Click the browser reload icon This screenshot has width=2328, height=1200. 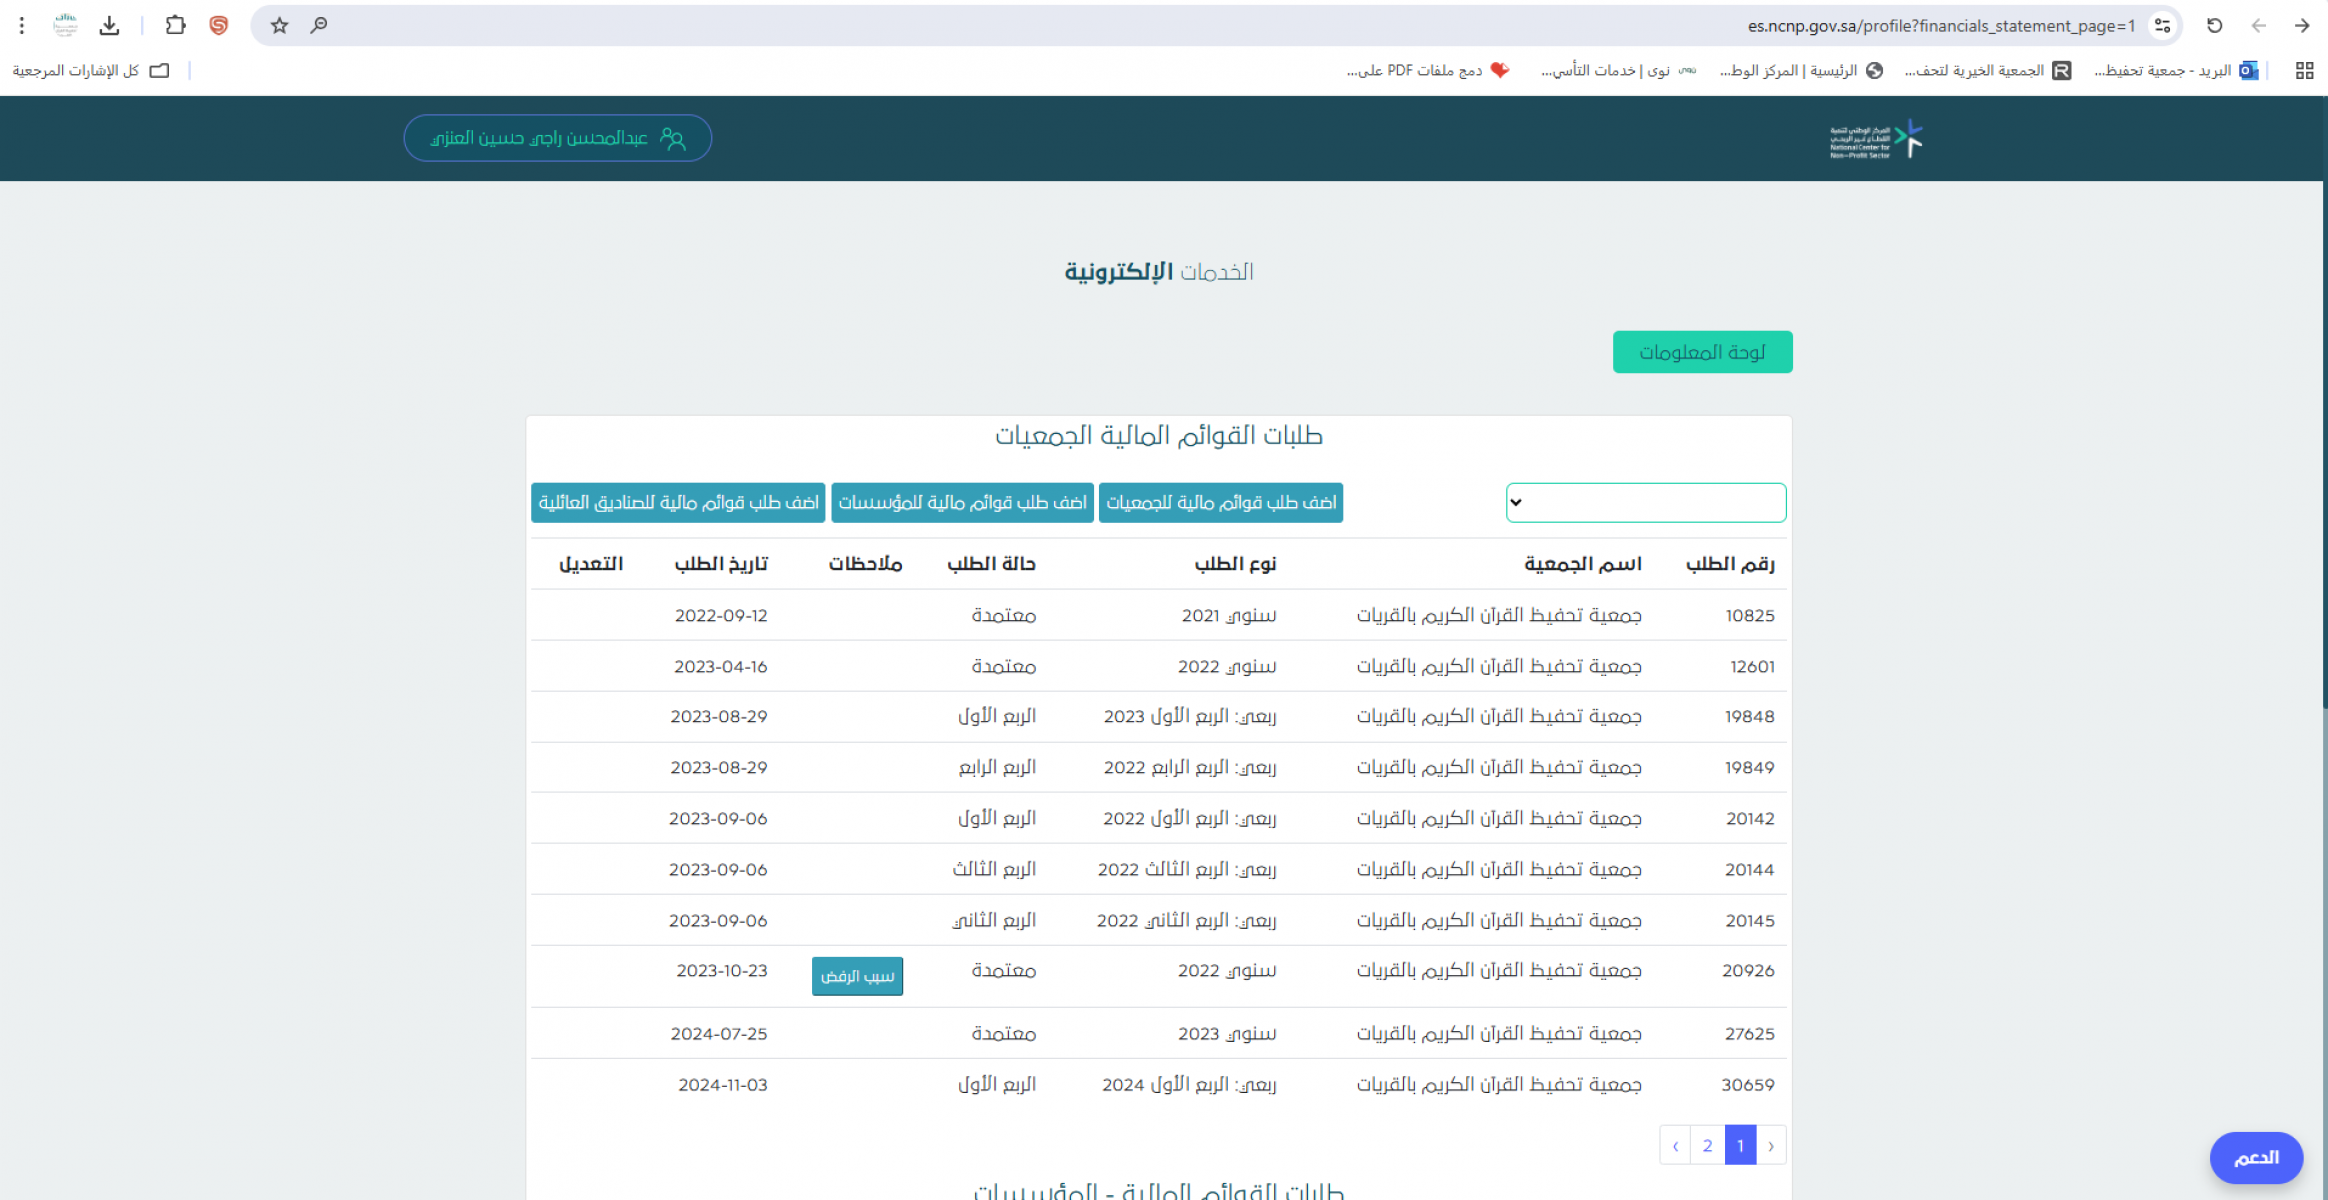tap(2214, 26)
